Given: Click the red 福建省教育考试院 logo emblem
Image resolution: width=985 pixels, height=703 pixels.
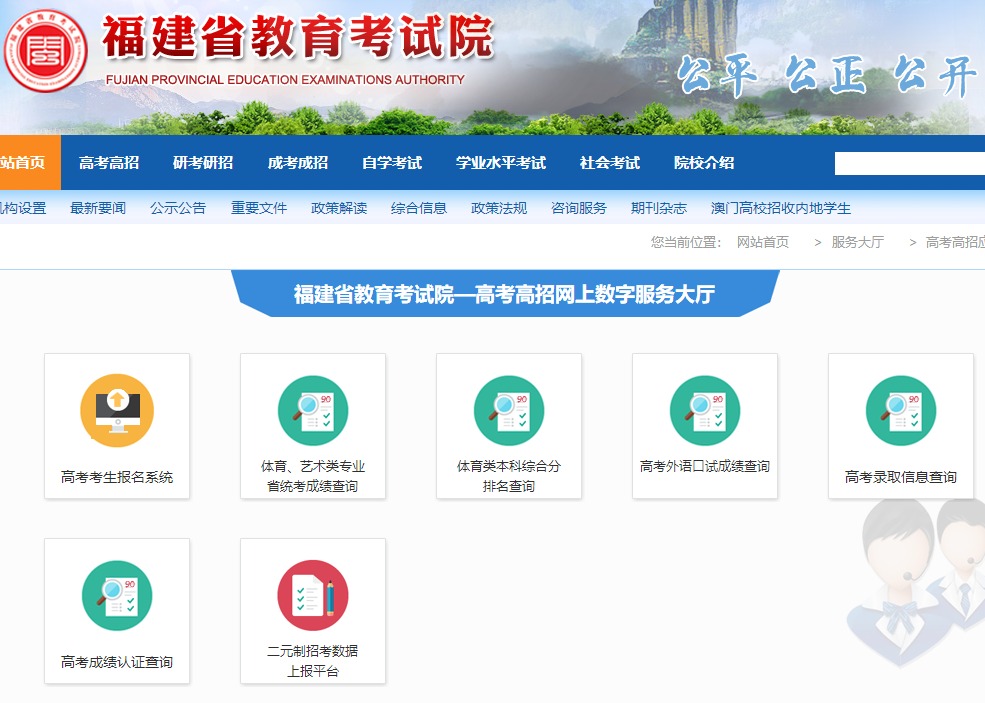Looking at the screenshot, I should [45, 51].
